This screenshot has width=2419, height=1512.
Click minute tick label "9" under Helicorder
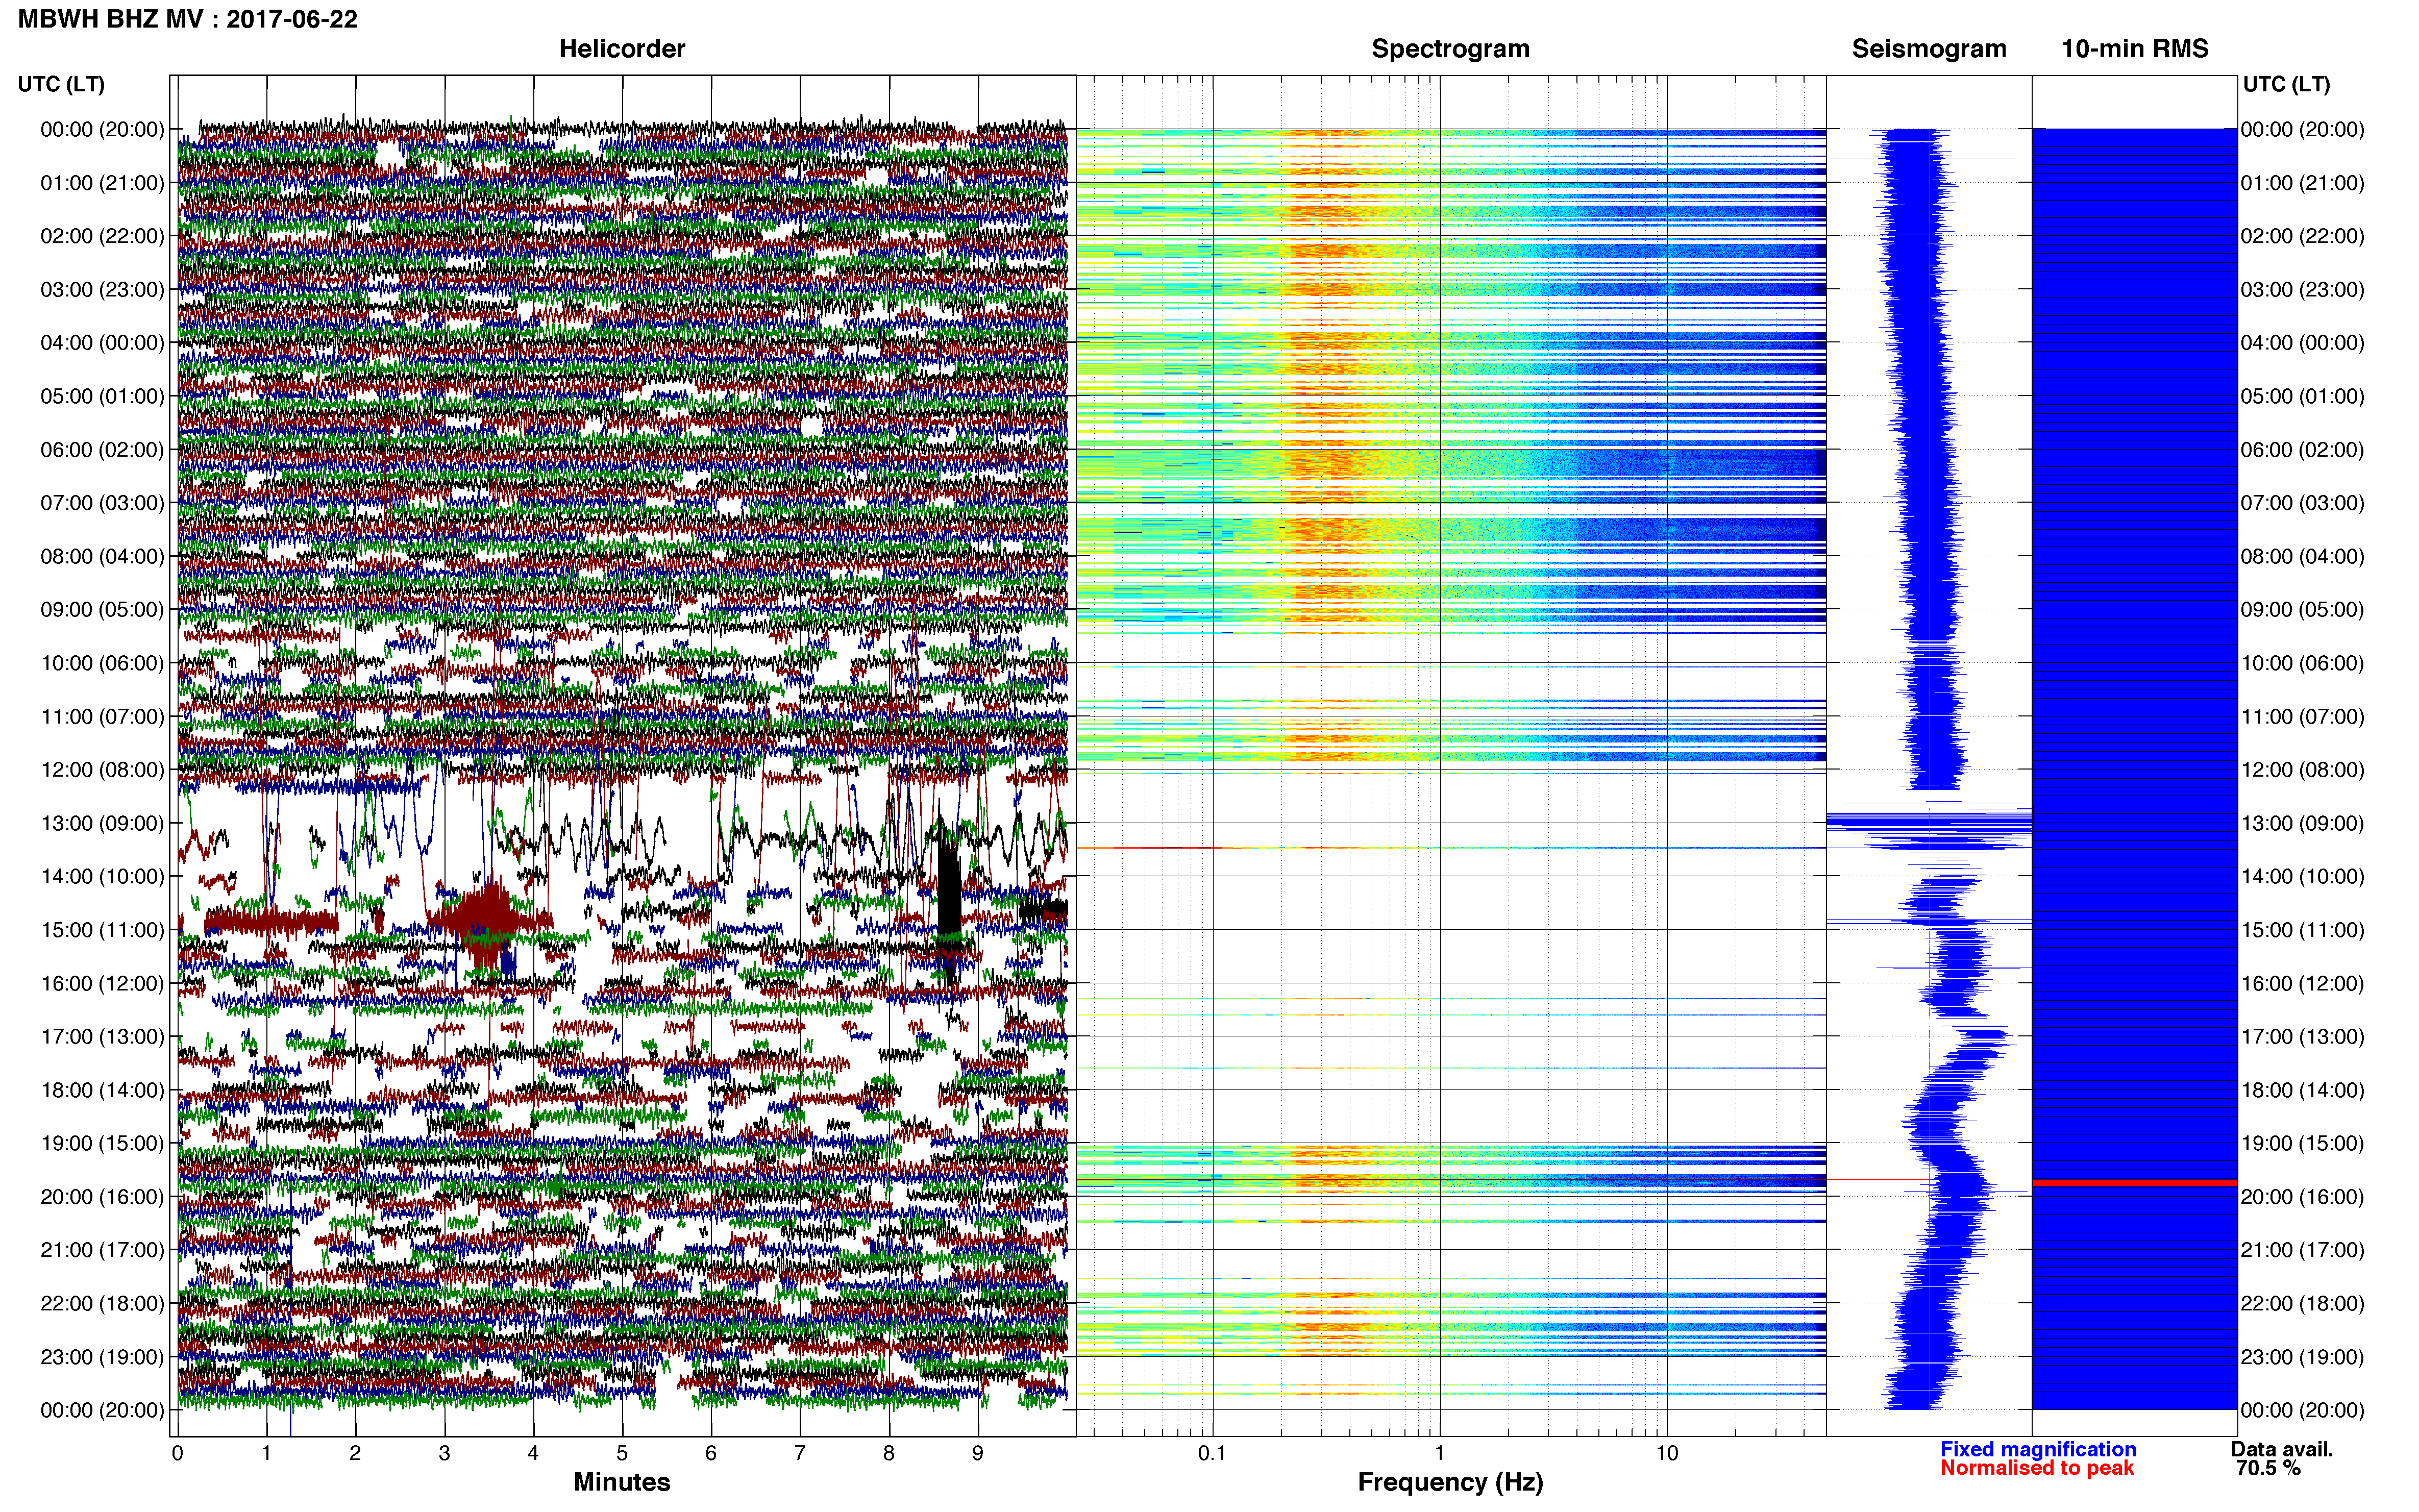[x=978, y=1453]
